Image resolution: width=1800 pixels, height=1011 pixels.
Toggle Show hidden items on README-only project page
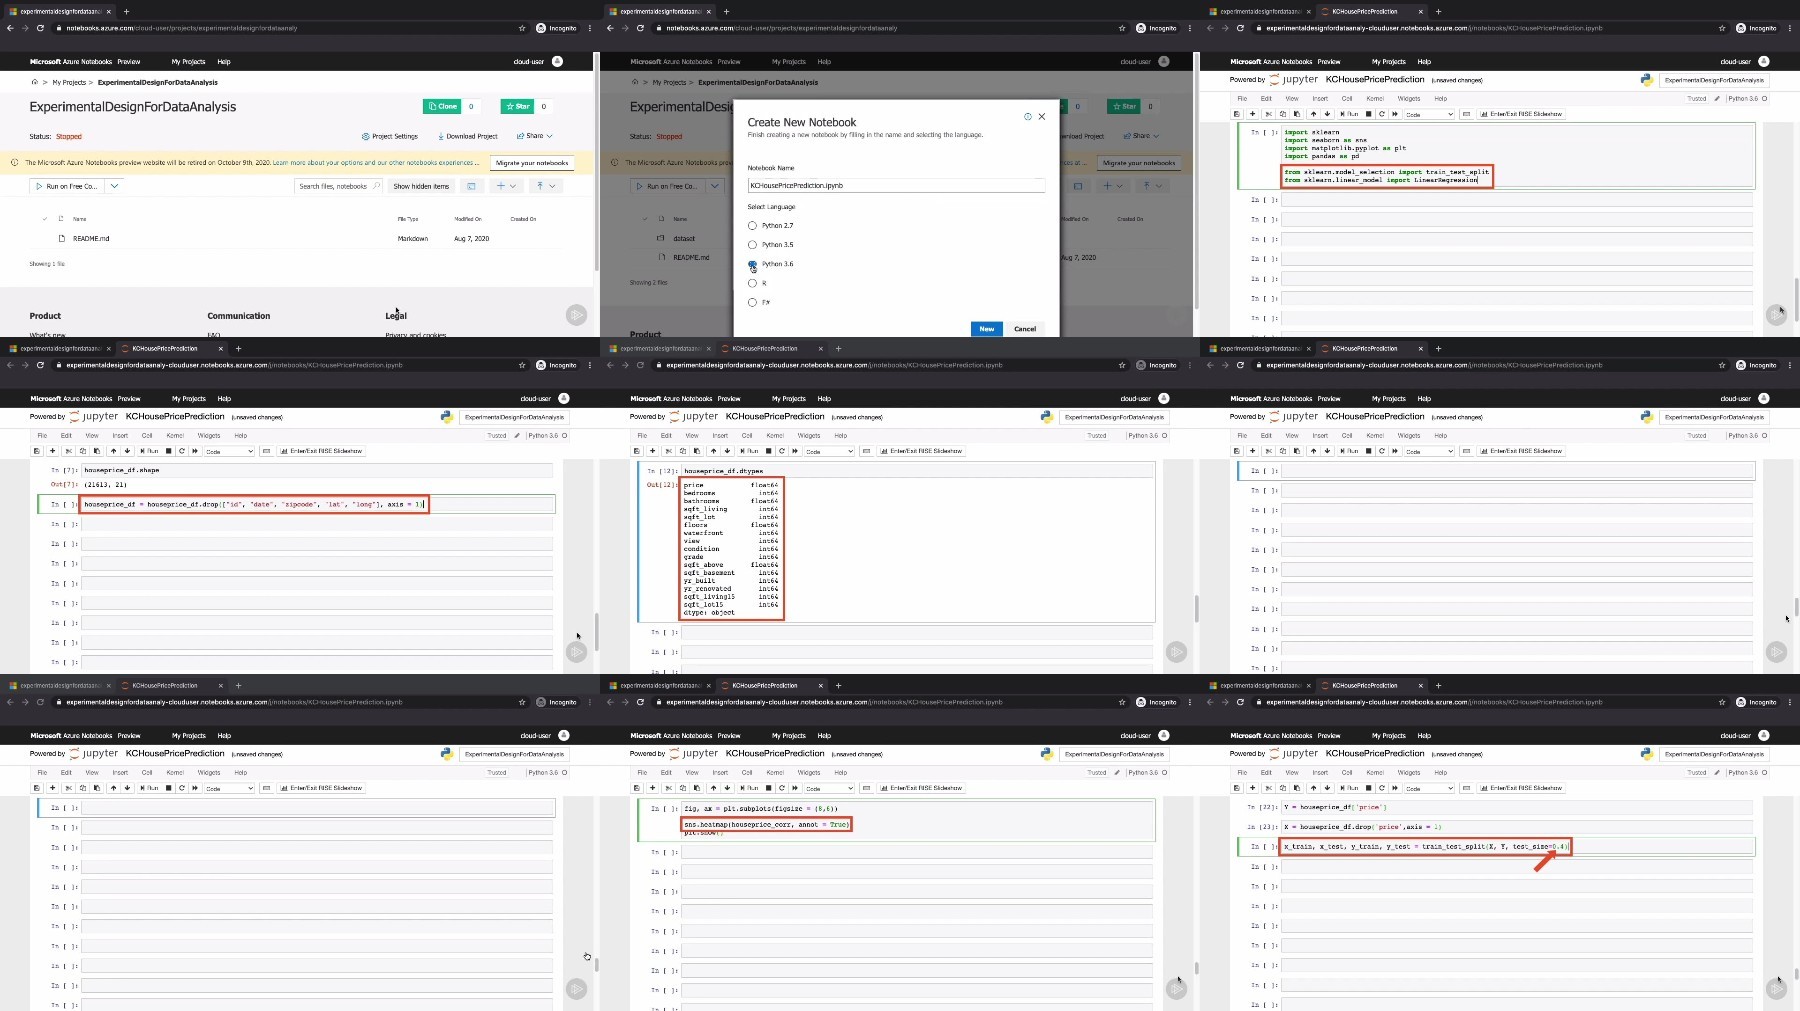421,186
